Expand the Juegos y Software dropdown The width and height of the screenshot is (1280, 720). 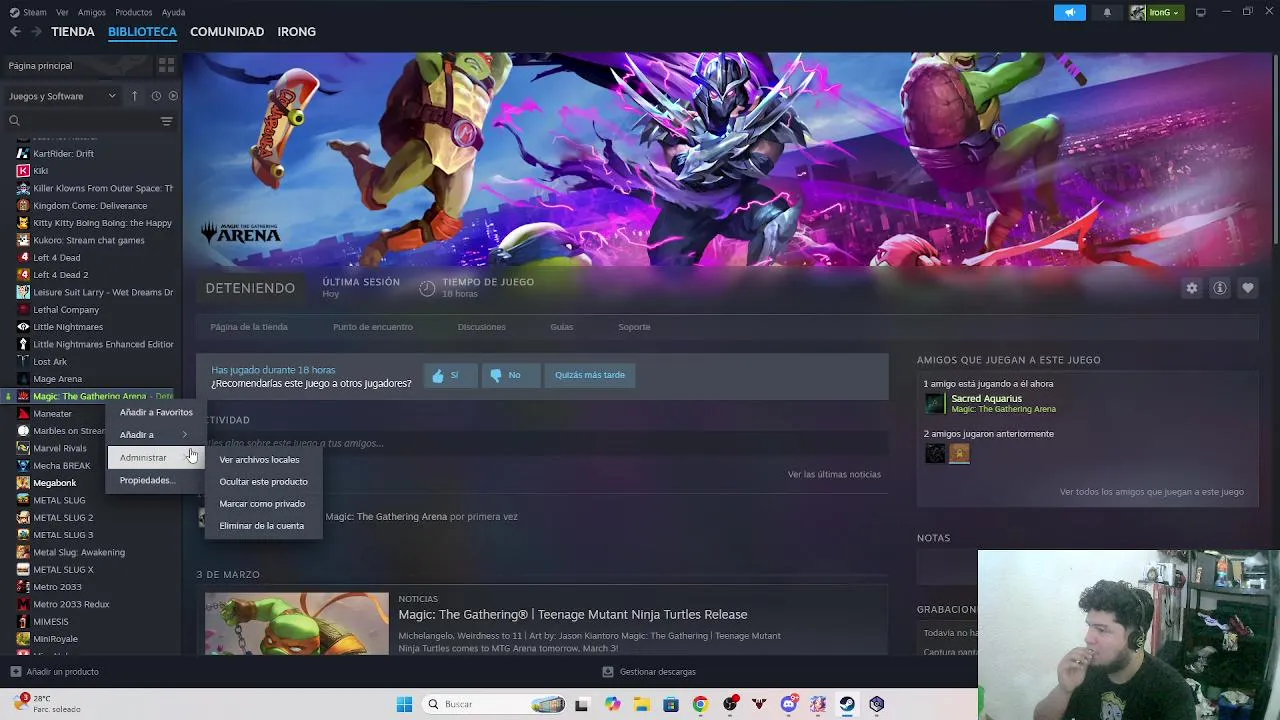[62, 96]
